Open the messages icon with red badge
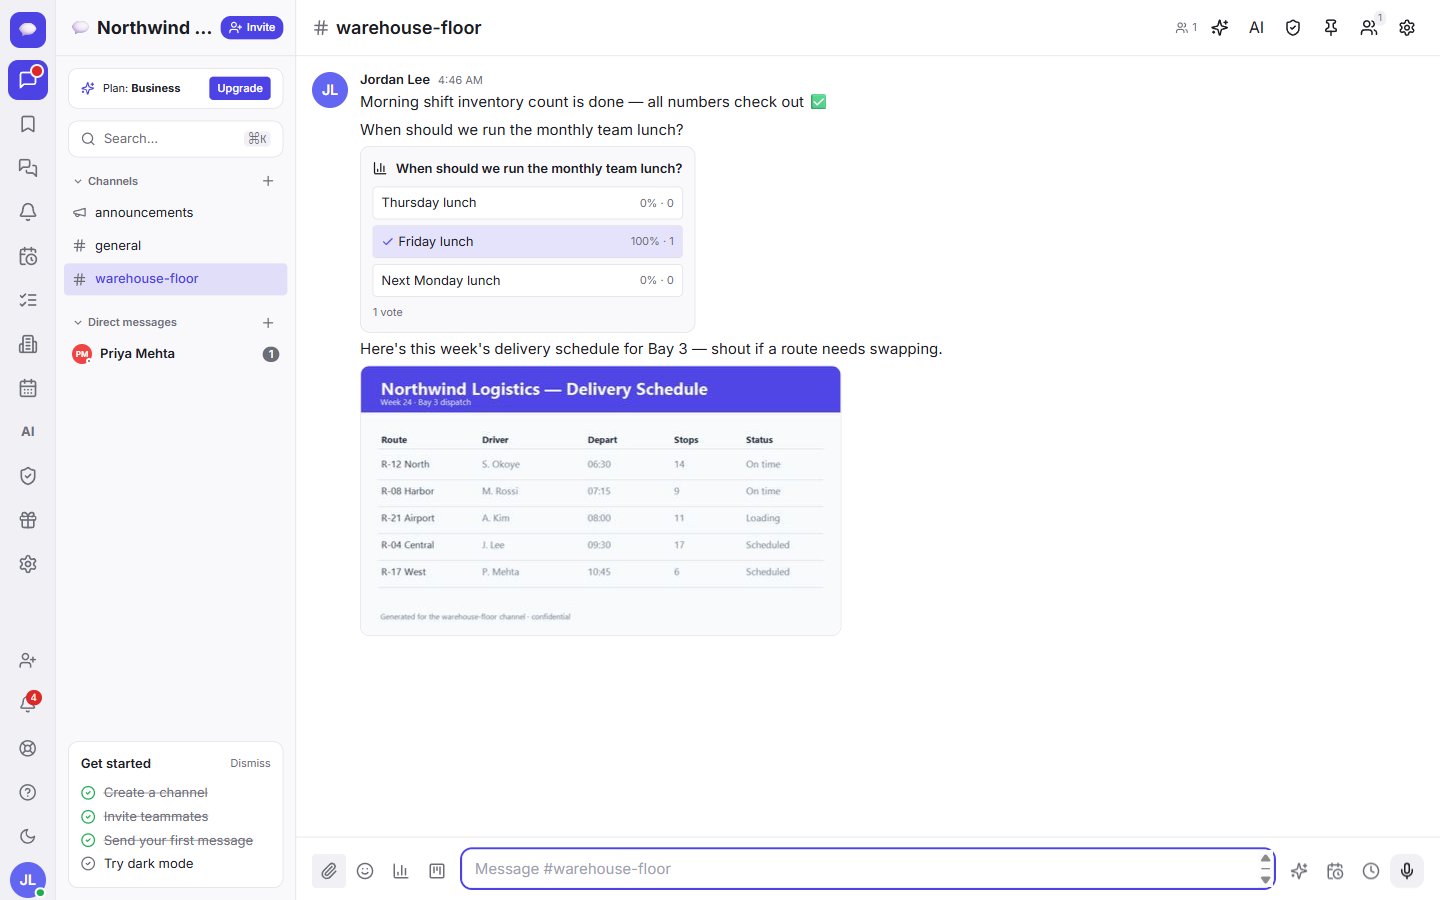 tap(28, 80)
